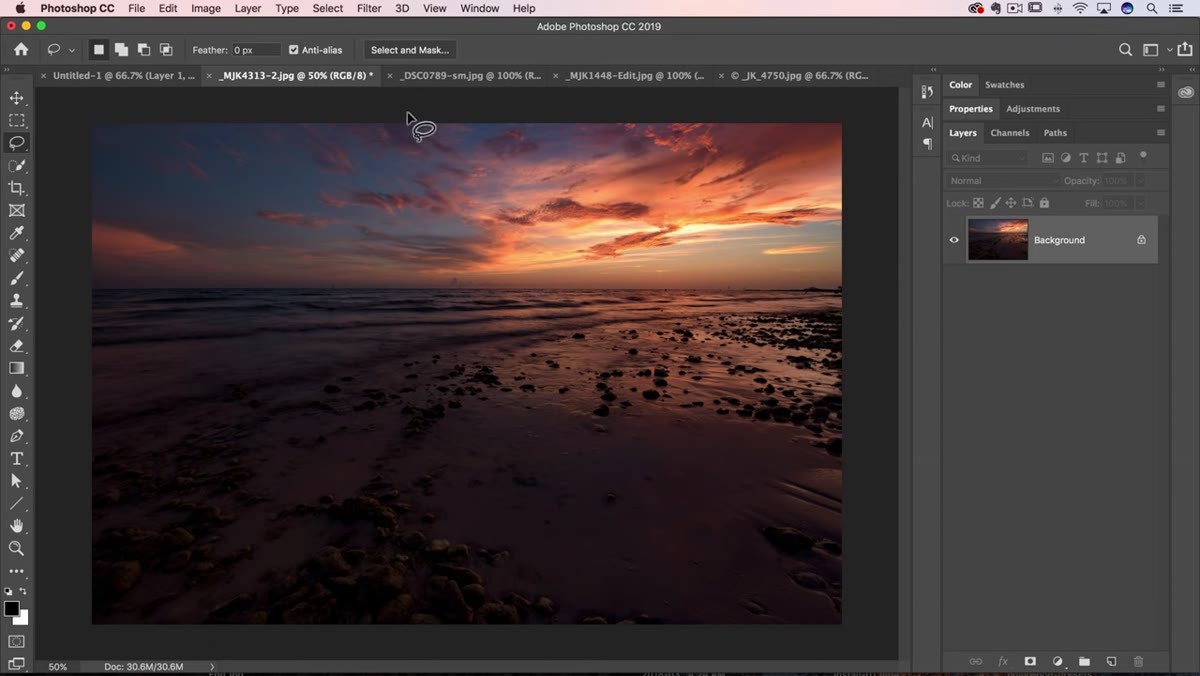Select the Brush tool
This screenshot has width=1200, height=676.
coord(17,278)
